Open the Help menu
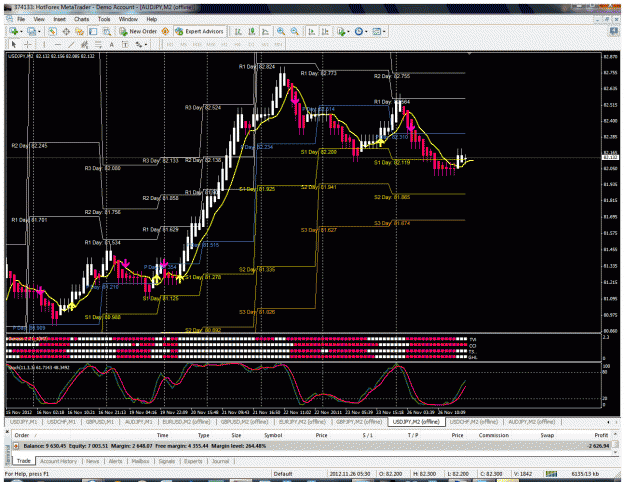 point(151,19)
